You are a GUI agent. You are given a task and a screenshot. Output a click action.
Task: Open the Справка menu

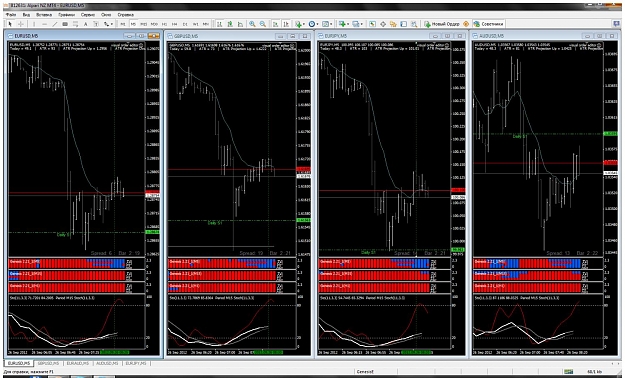pos(126,14)
